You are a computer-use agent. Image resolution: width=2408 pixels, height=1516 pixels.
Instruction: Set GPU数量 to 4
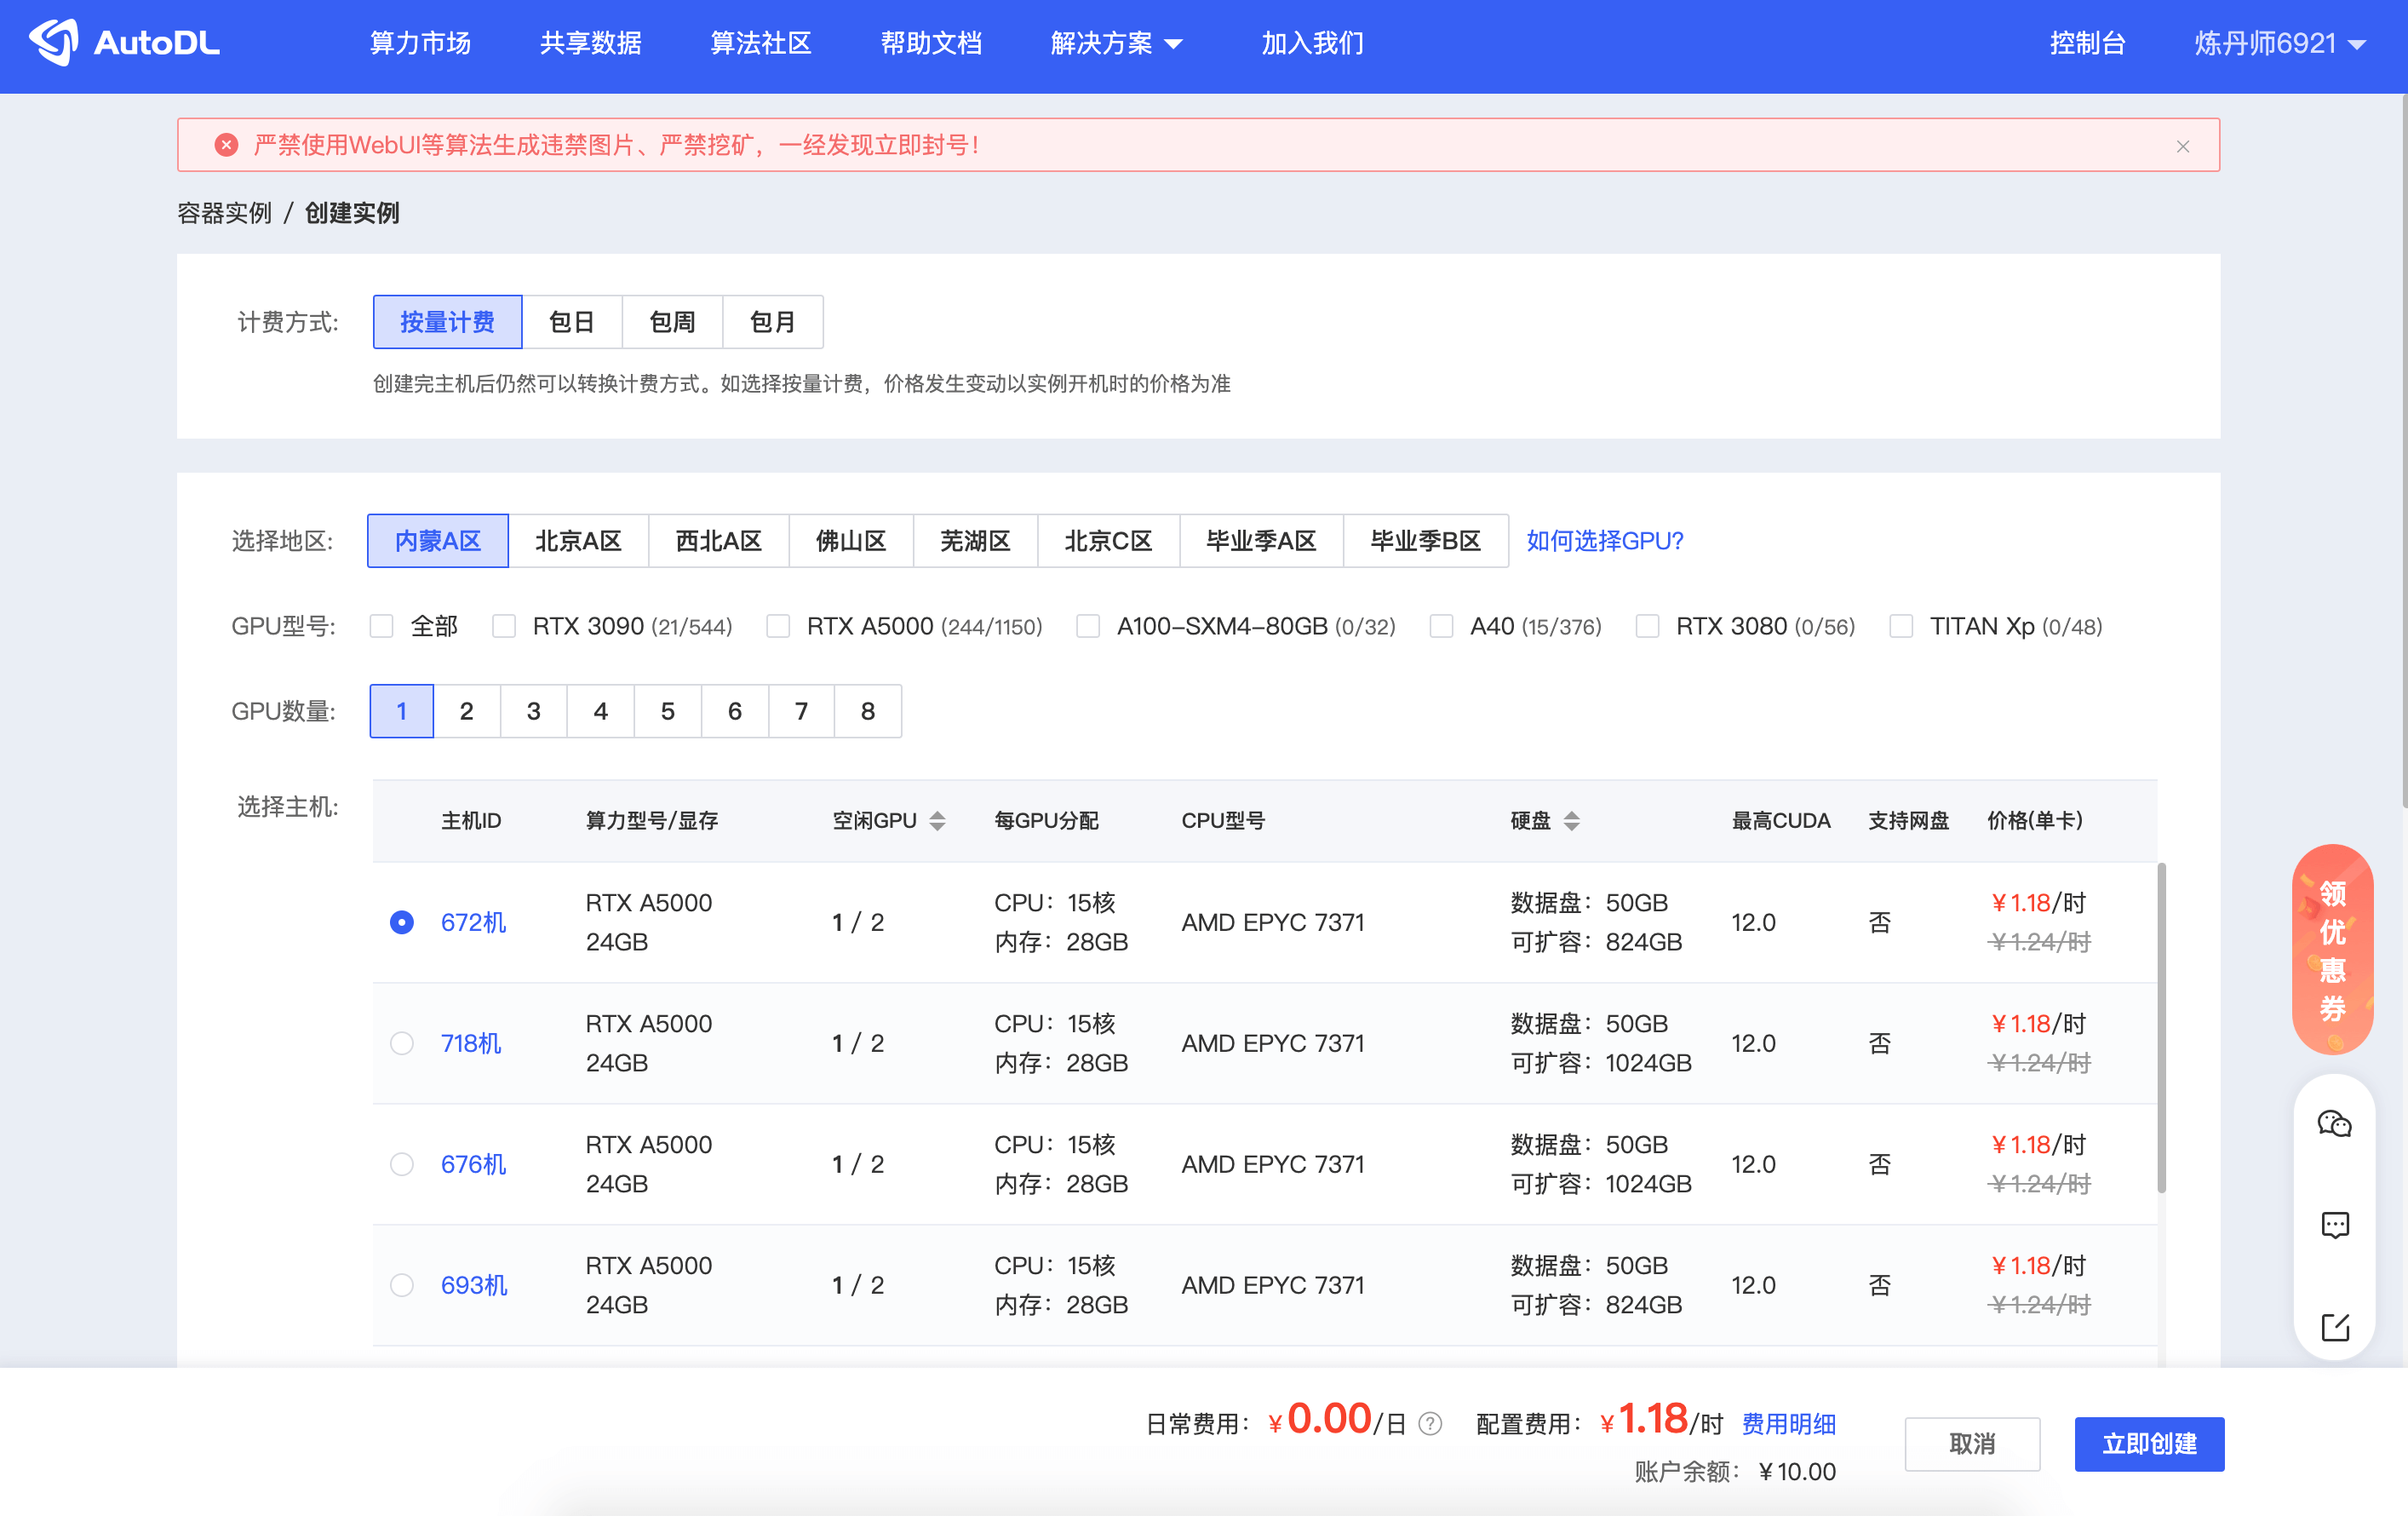(x=601, y=711)
